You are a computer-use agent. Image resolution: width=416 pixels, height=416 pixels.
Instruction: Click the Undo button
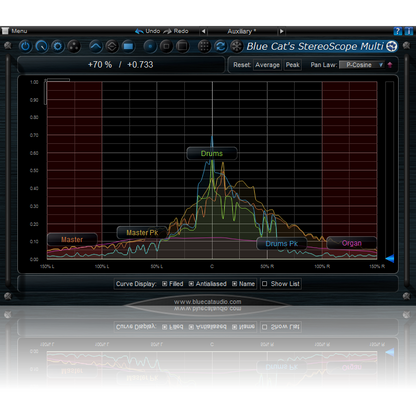tap(148, 31)
